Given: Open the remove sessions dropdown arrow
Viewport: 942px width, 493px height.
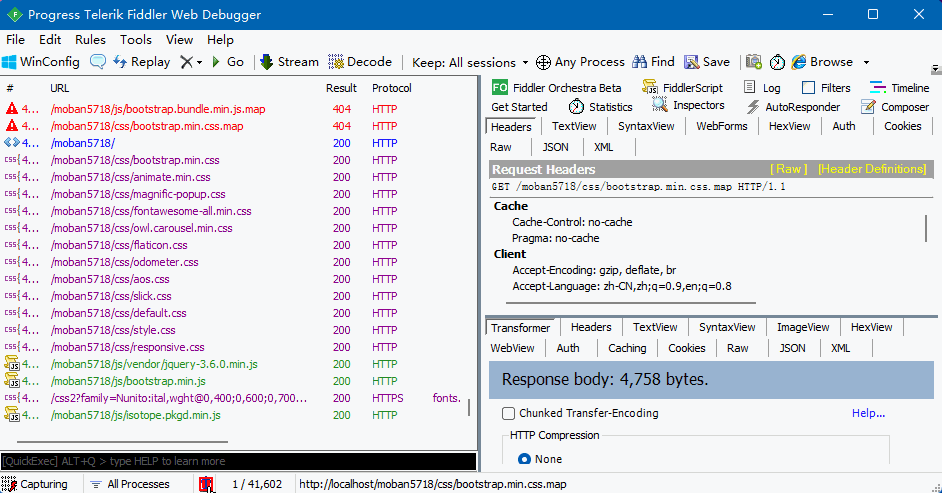Looking at the screenshot, I should [199, 62].
